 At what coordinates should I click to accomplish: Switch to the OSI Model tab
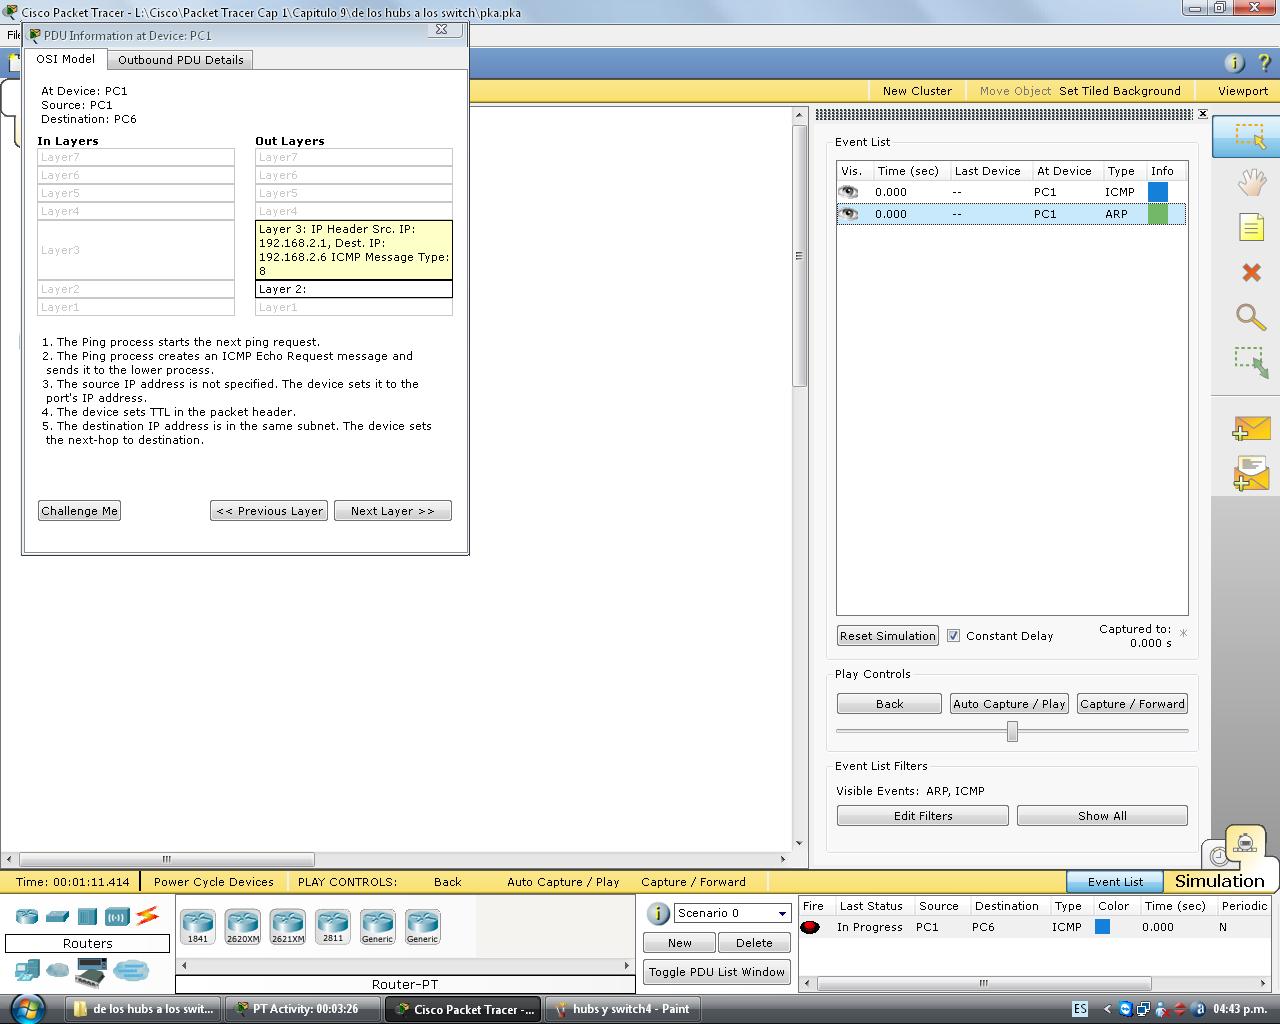click(x=66, y=59)
